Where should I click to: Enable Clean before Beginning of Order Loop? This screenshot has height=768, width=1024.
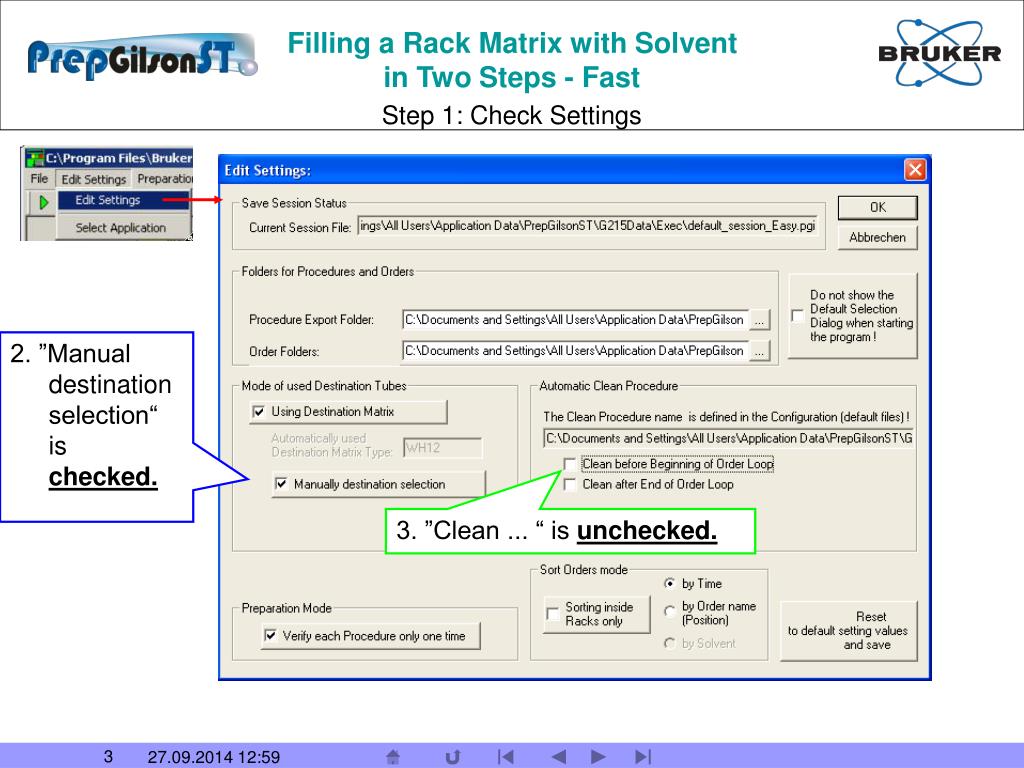pos(569,464)
